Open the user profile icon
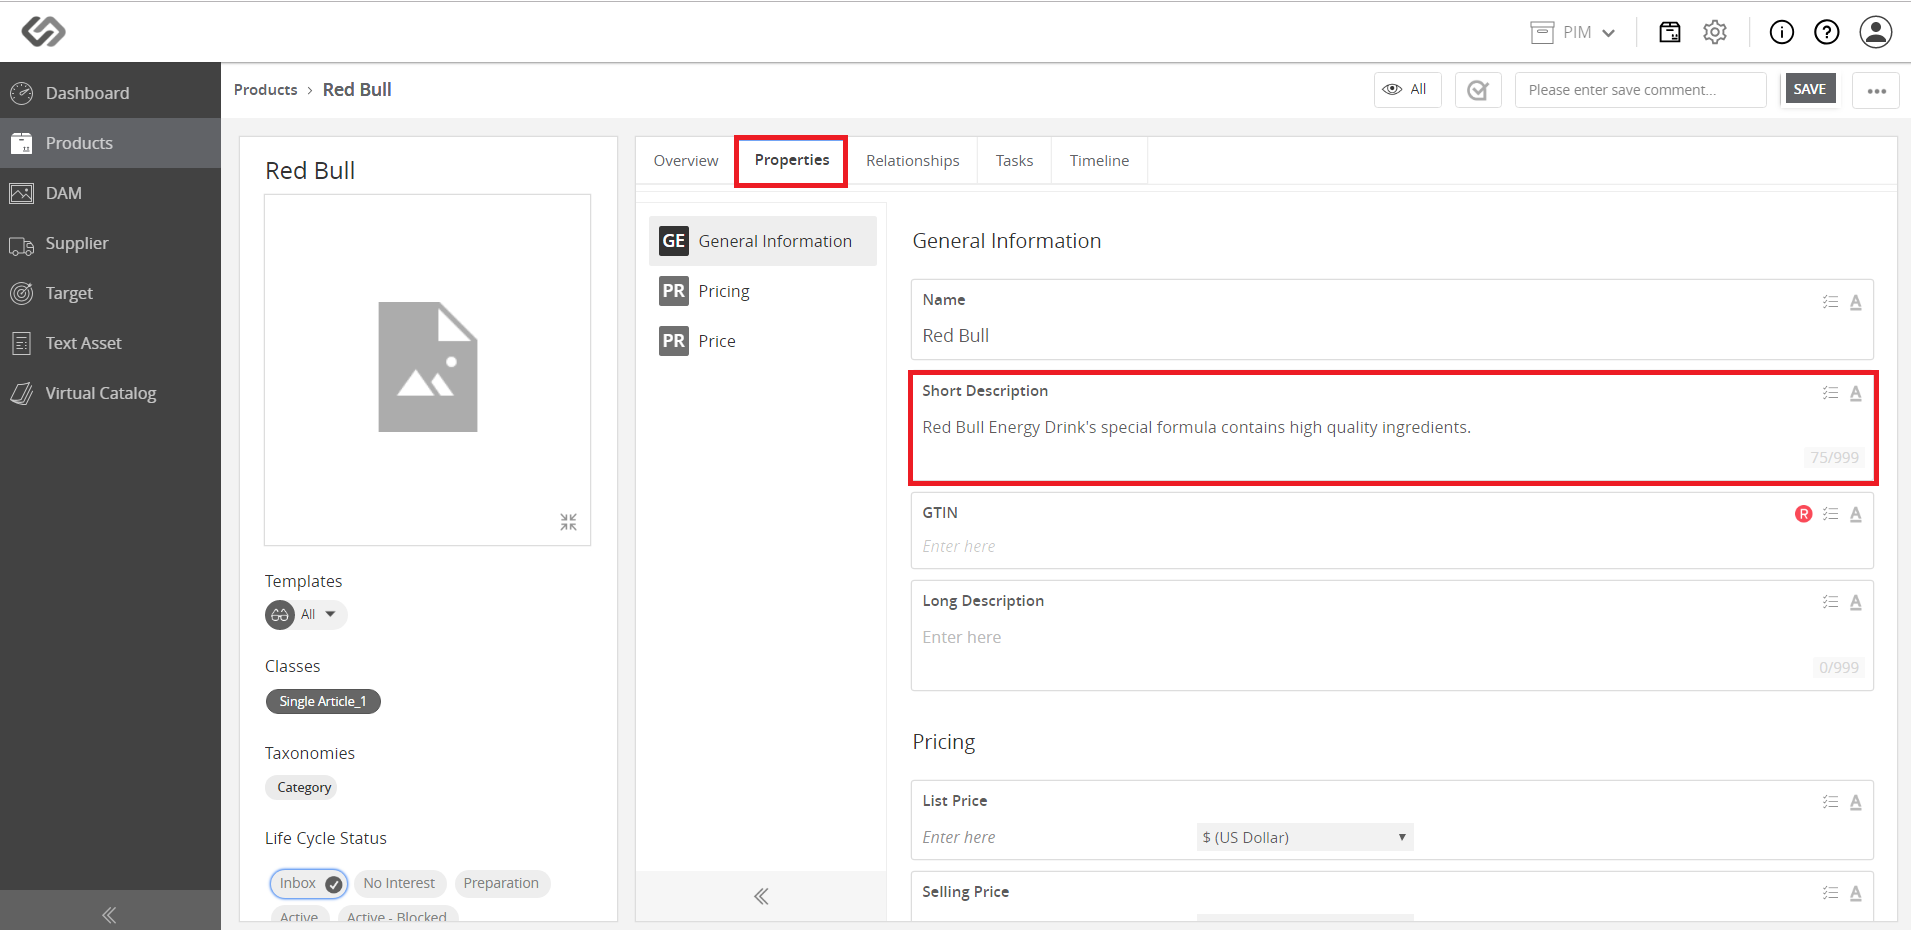Screen dimensions: 1911x930 1876,32
